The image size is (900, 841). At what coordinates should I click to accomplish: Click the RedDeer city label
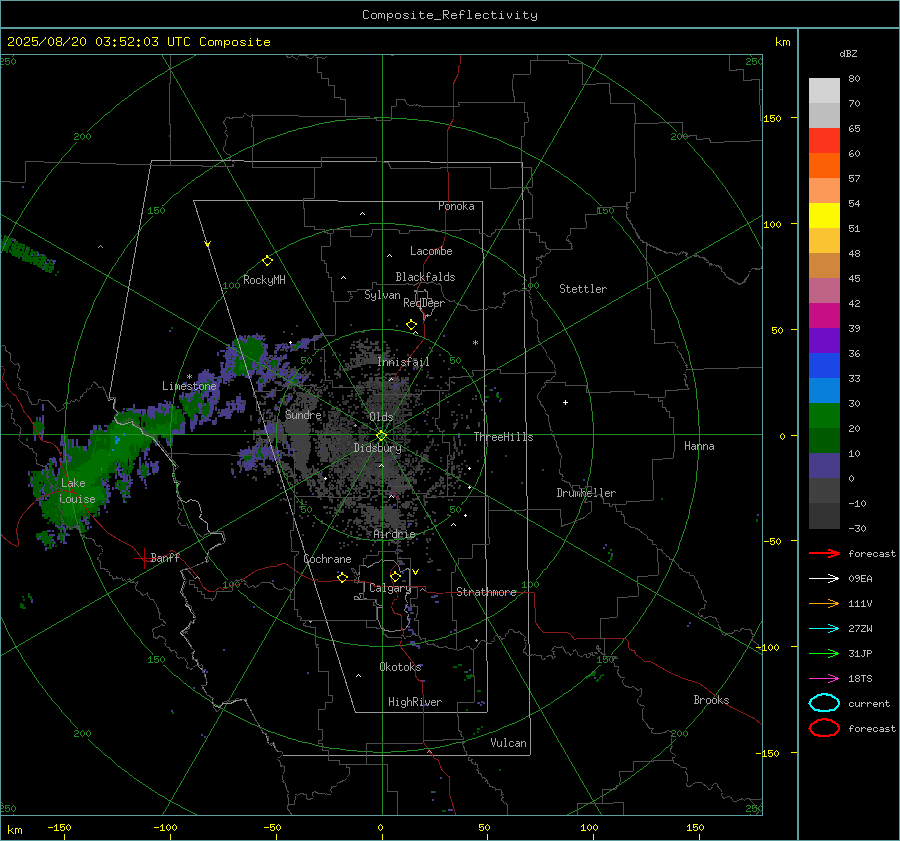(x=424, y=303)
